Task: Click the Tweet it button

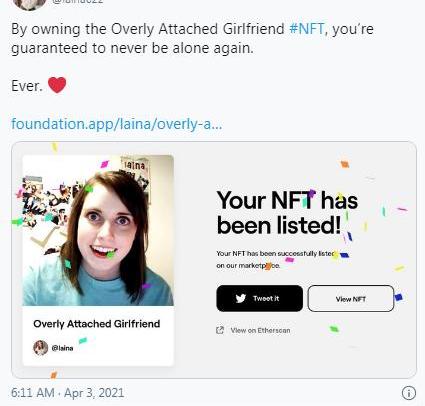Action: 260,298
